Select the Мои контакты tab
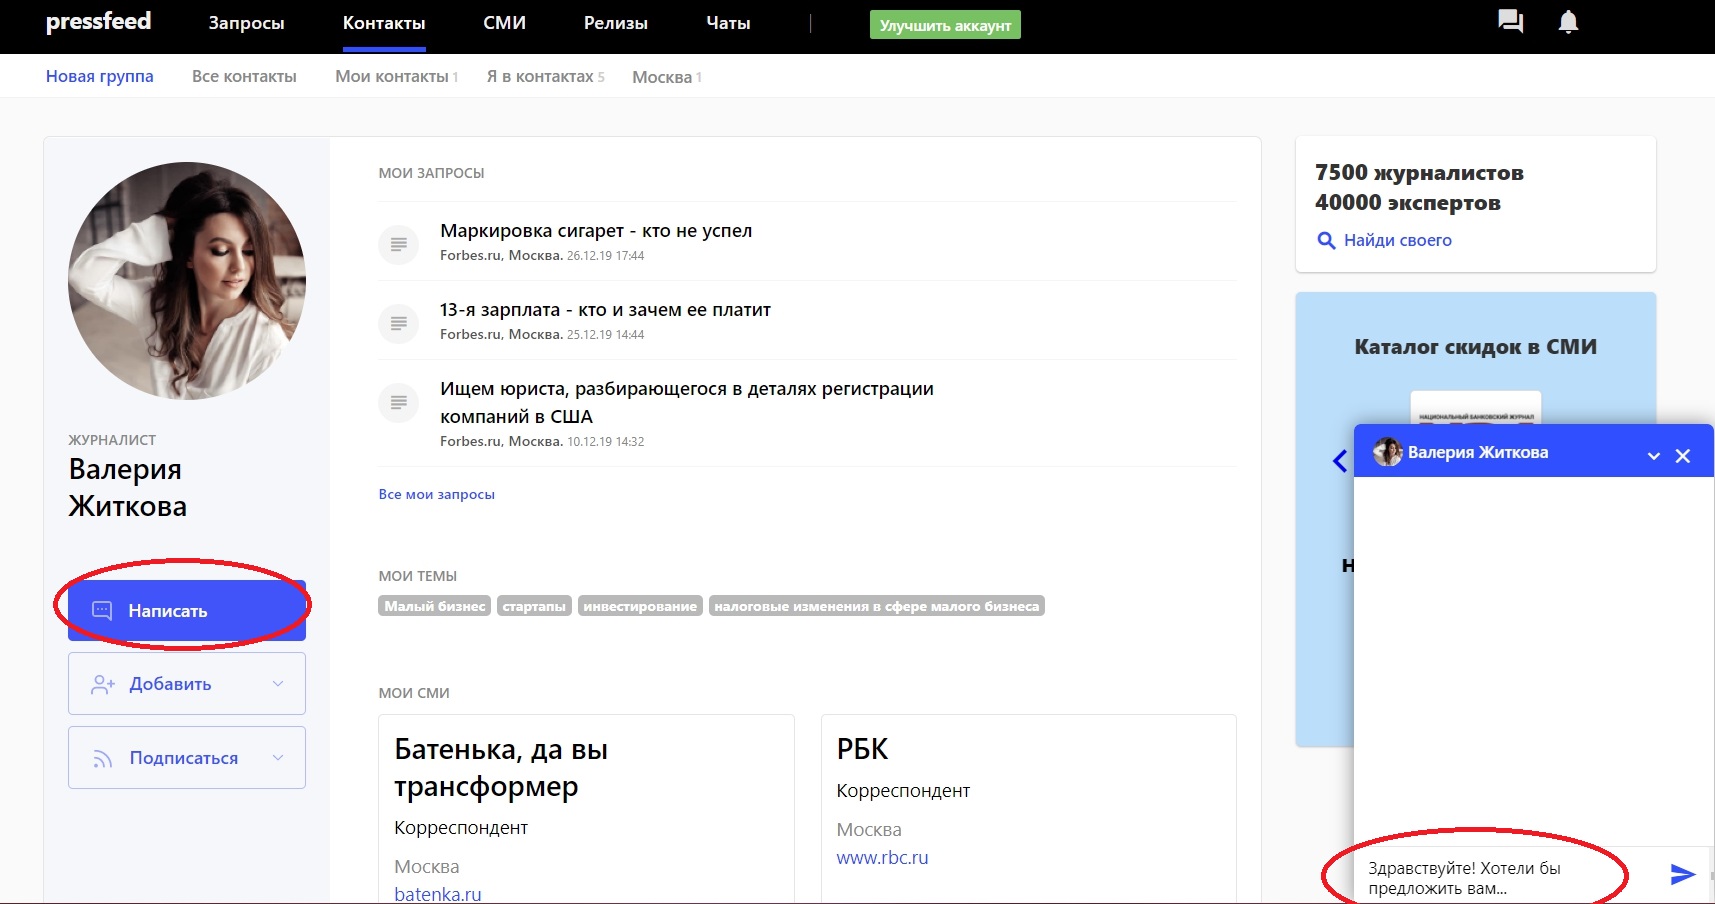This screenshot has height=904, width=1715. [x=392, y=77]
